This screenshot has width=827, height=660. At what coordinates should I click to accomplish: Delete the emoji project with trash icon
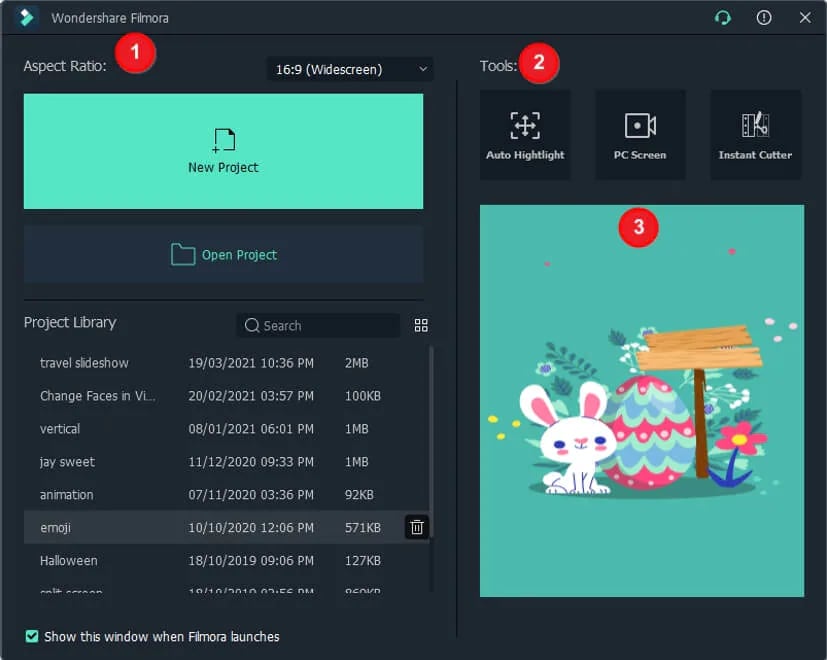coord(417,527)
